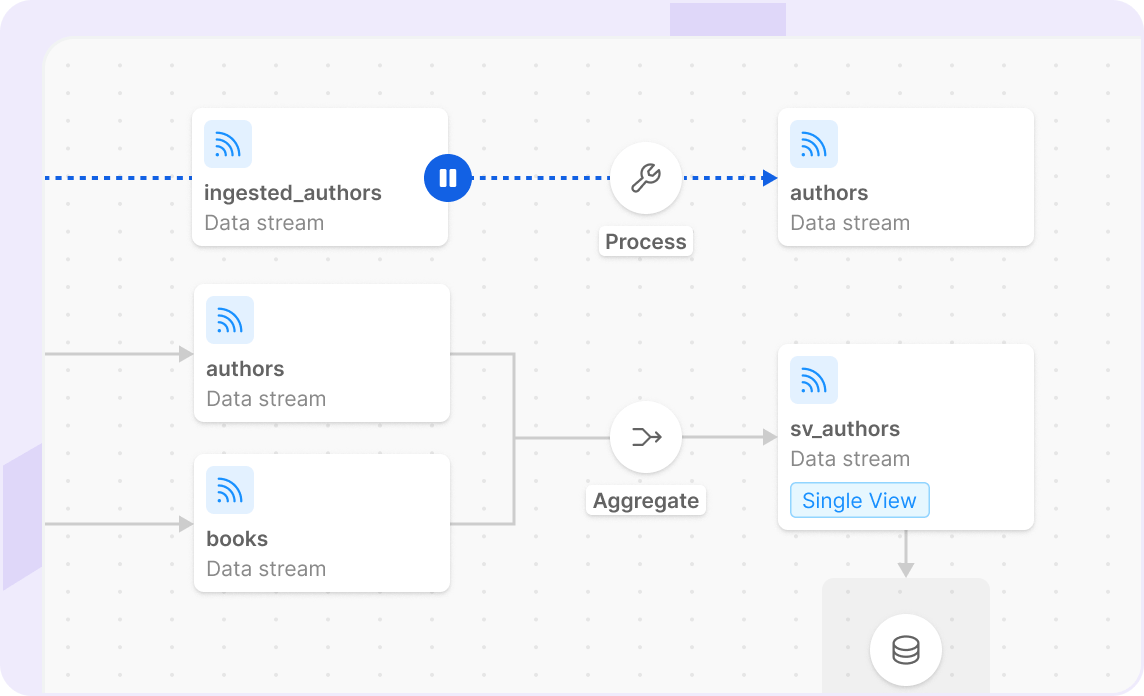The width and height of the screenshot is (1144, 696).
Task: Click the sv_authors data stream icon
Action: click(814, 380)
